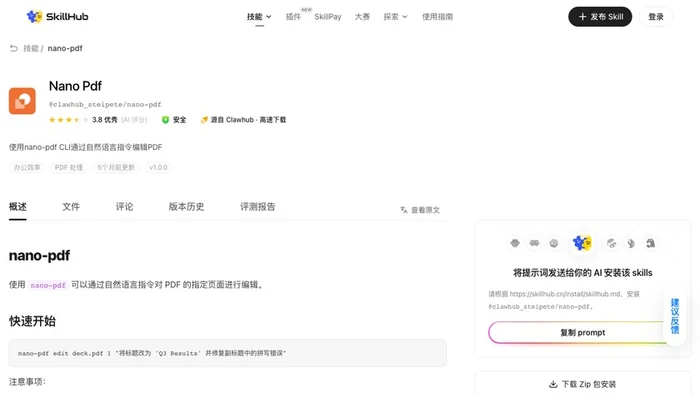Image resolution: width=700 pixels, height=395 pixels.
Task: Click 下载 Zip 包安装
Action: click(583, 384)
